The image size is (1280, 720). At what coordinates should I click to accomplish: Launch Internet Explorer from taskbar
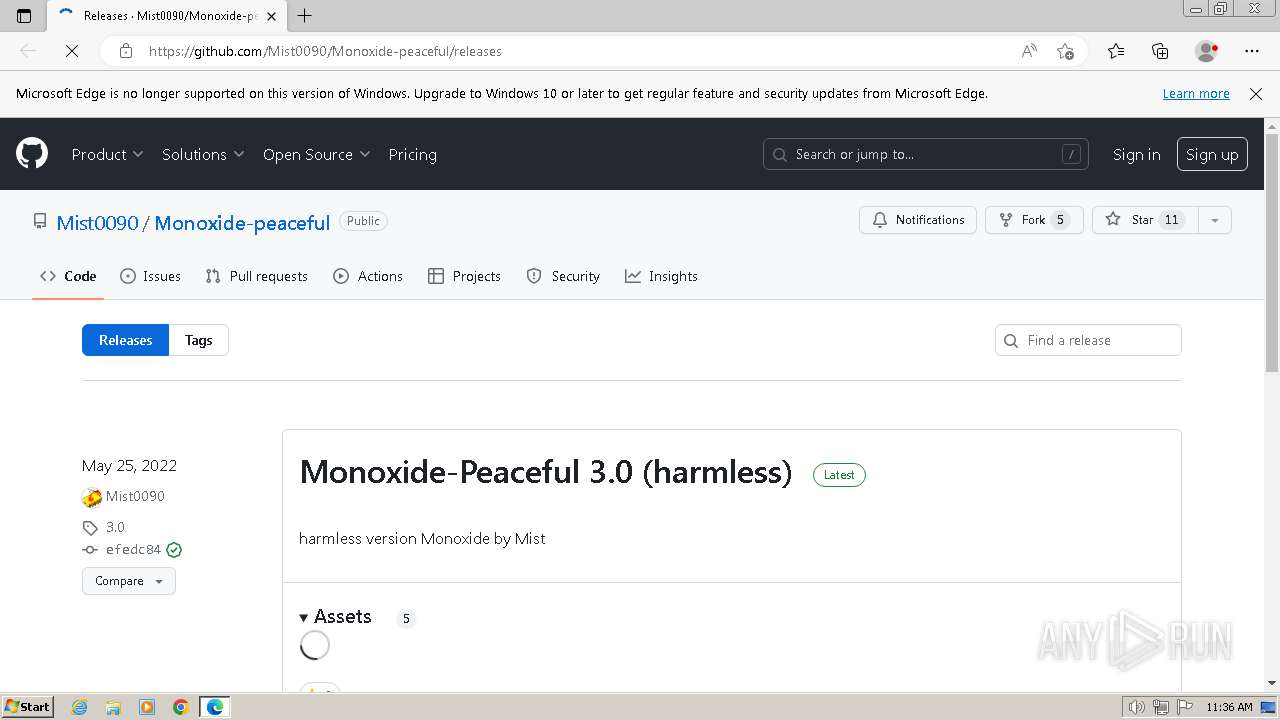(80, 707)
